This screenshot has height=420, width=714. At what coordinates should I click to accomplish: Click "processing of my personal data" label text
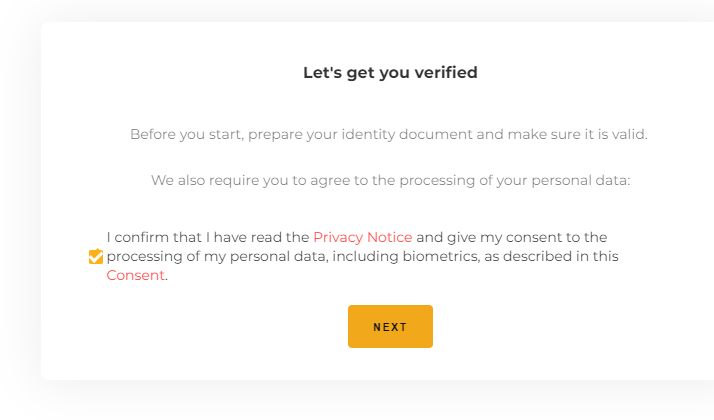click(217, 256)
